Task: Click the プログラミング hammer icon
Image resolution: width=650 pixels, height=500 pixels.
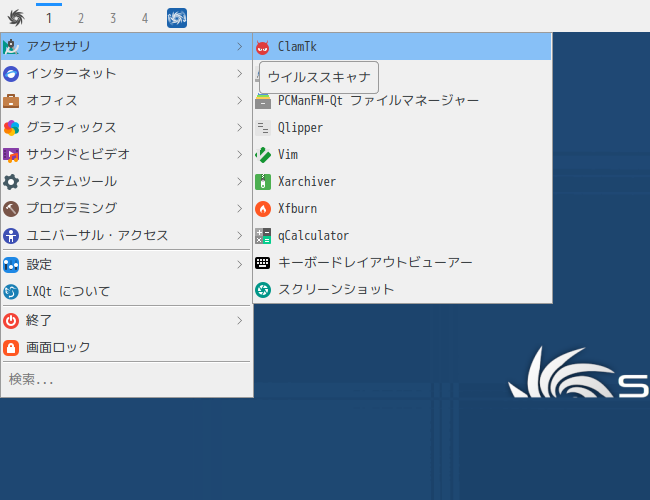Action: (x=11, y=209)
